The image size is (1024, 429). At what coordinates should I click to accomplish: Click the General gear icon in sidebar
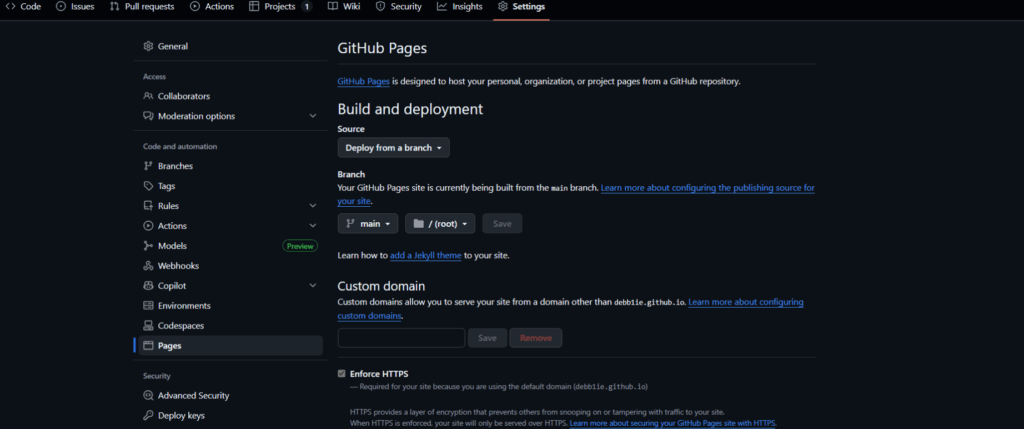(148, 46)
